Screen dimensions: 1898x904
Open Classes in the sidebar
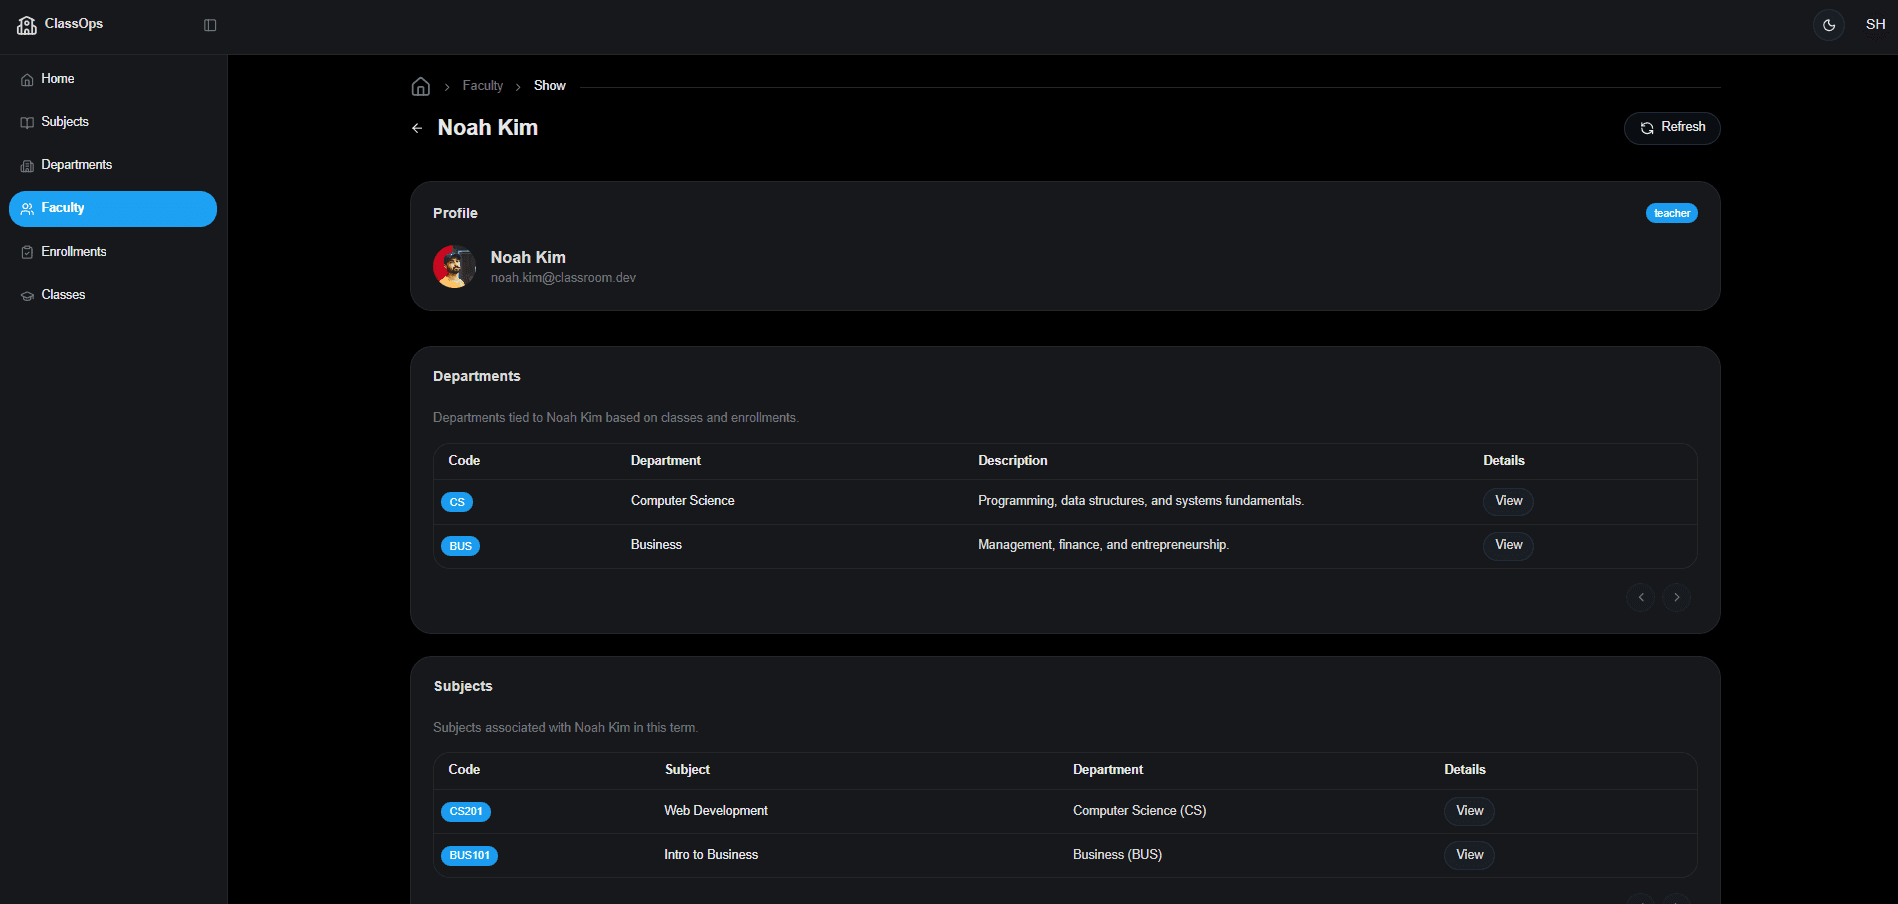(x=113, y=295)
